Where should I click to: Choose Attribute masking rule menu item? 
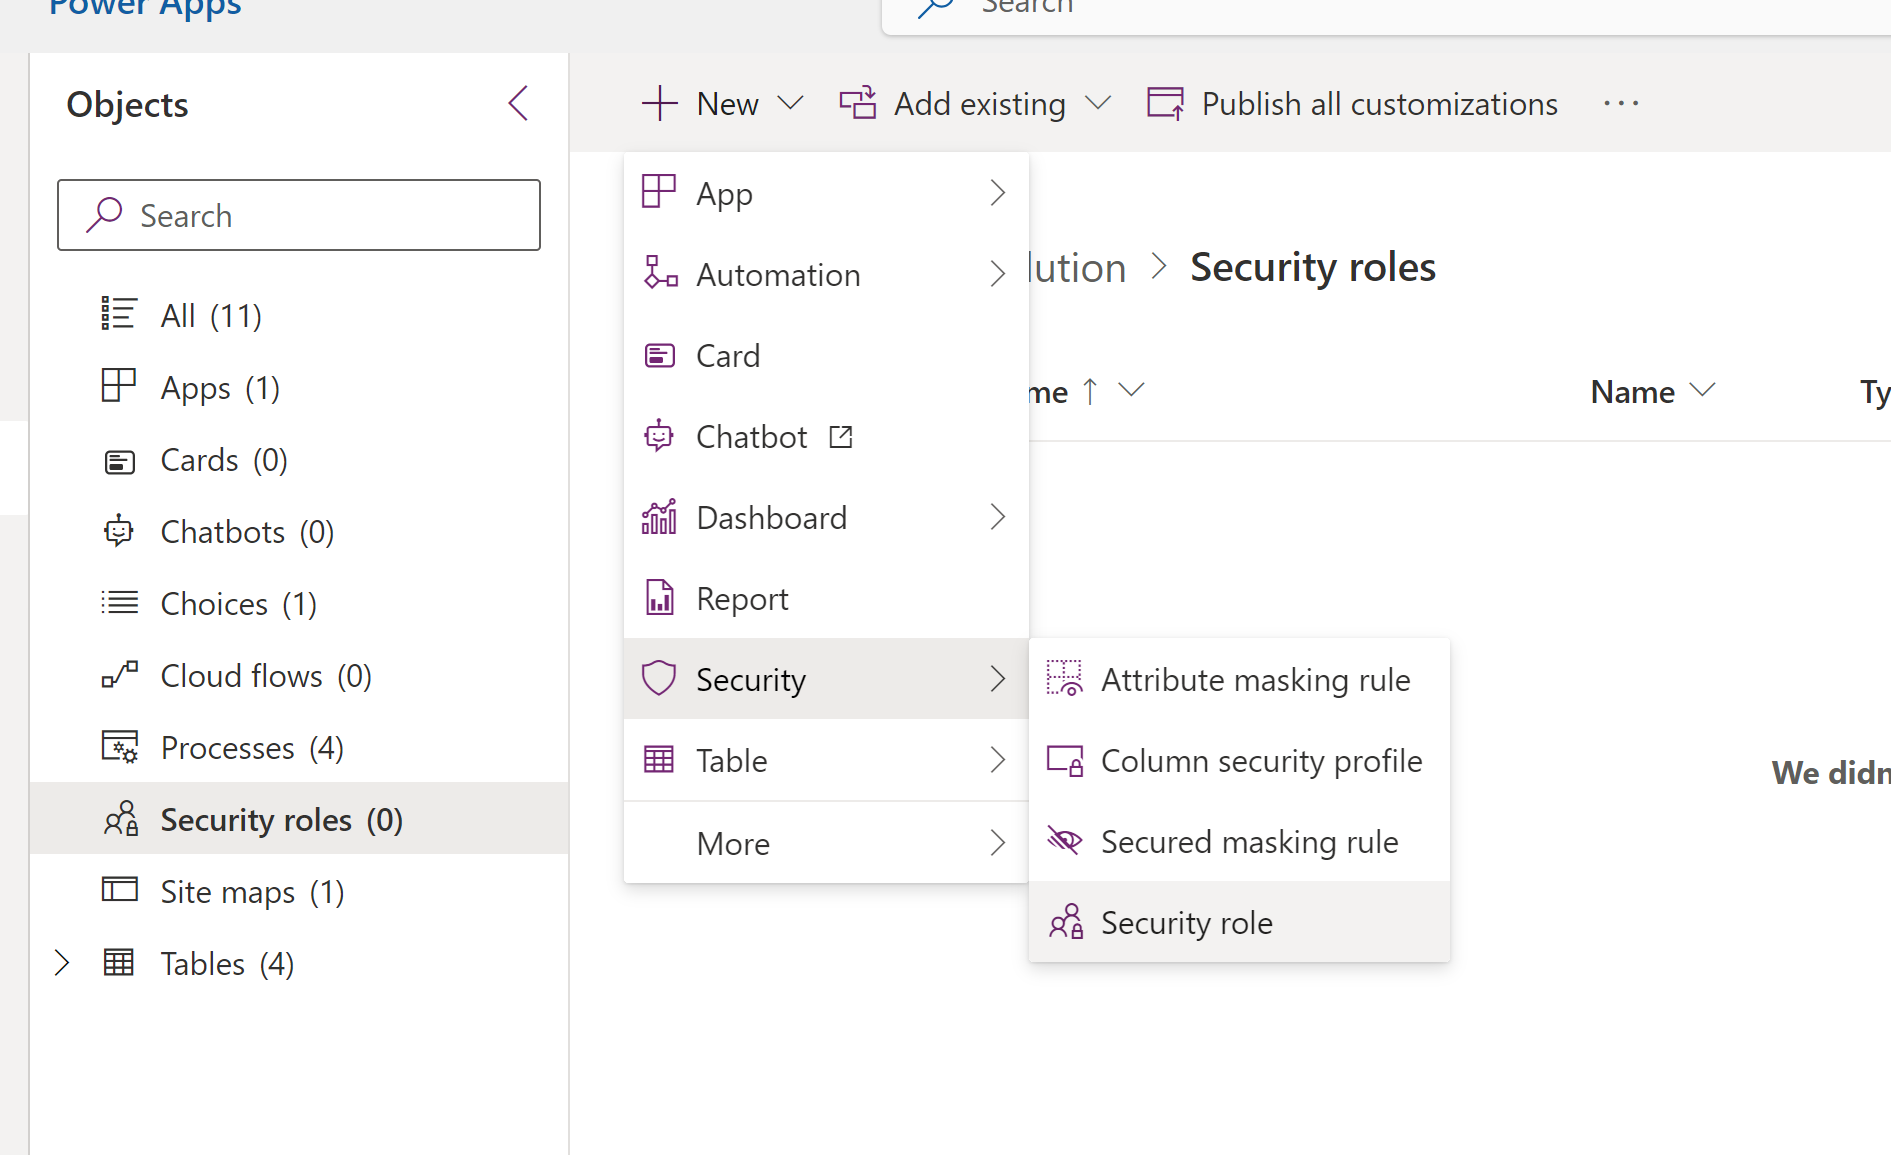(x=1239, y=679)
